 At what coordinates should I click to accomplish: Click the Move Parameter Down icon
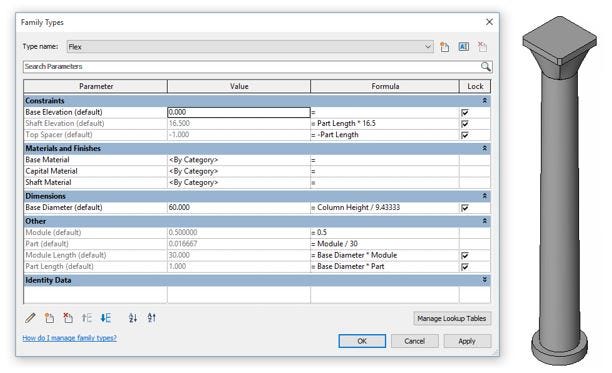pyautogui.click(x=105, y=318)
